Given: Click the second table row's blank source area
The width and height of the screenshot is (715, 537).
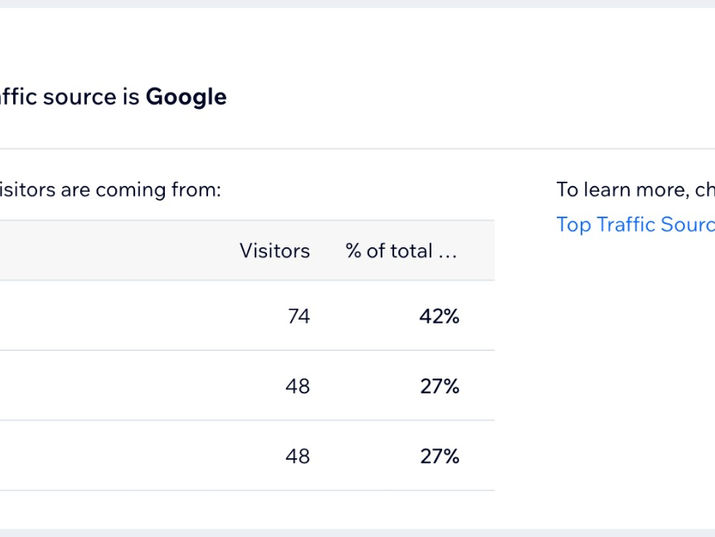Looking at the screenshot, I should pyautogui.click(x=137, y=386).
